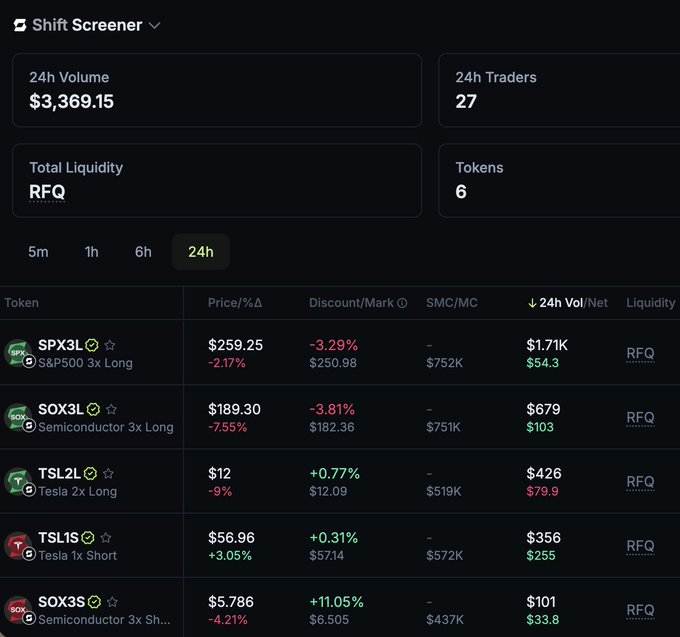Favorite SOX3S with the star
This screenshot has height=637, width=680.
coord(112,602)
